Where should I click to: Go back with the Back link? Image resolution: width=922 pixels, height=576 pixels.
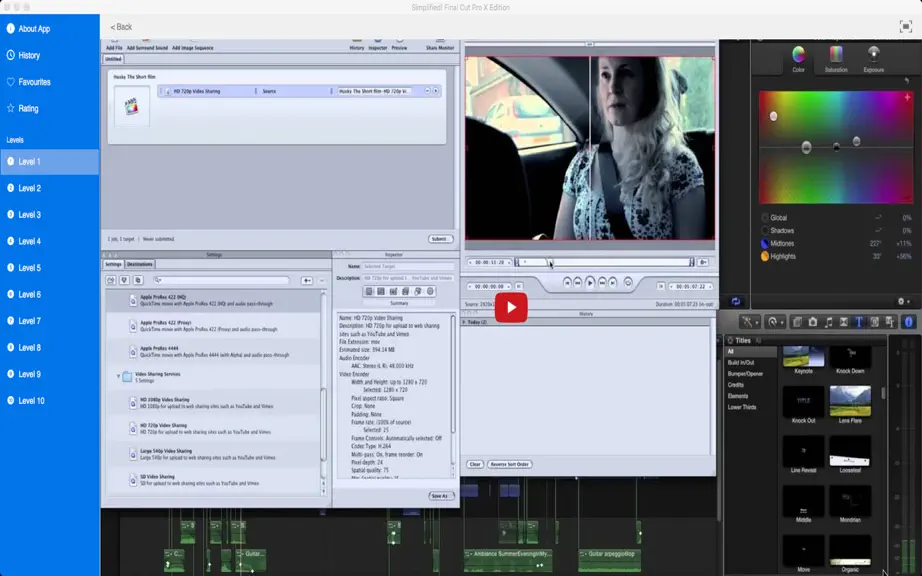[x=121, y=27]
